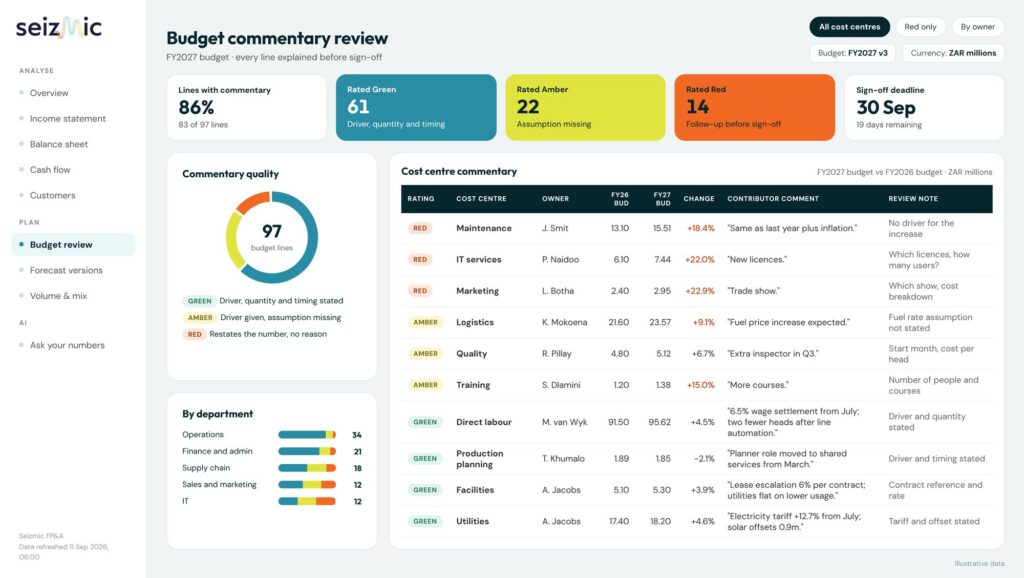Click "Trade show." comment
Viewport: 1024px width, 578px height.
point(753,291)
